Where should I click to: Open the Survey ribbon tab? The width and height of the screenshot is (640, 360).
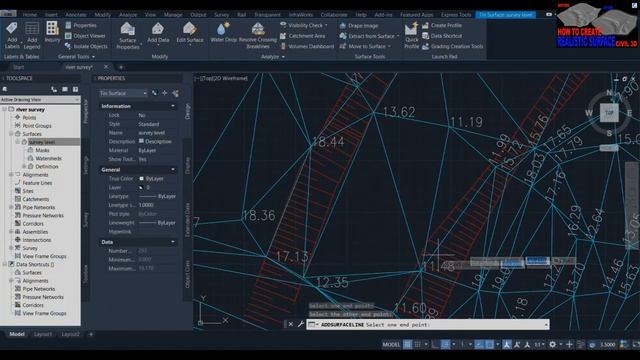point(222,14)
